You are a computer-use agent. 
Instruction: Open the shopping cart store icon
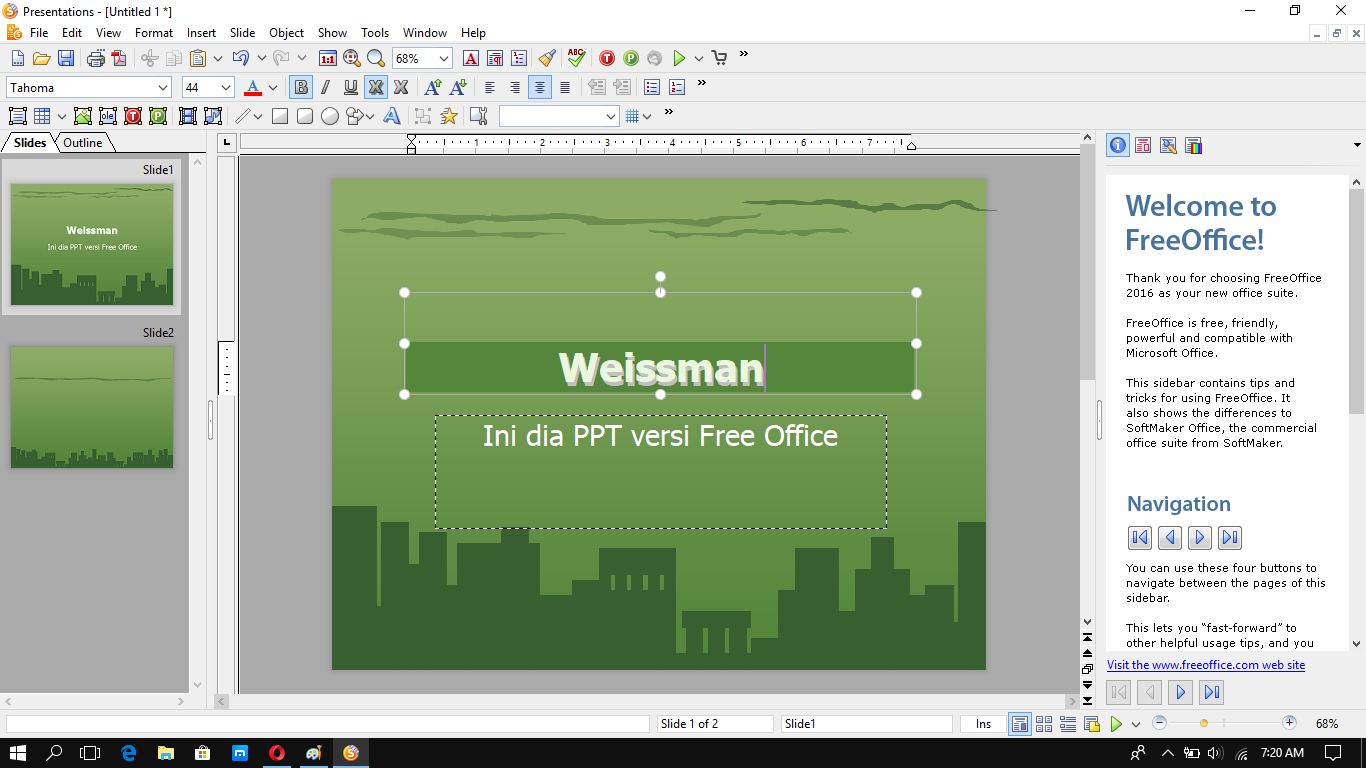click(719, 58)
